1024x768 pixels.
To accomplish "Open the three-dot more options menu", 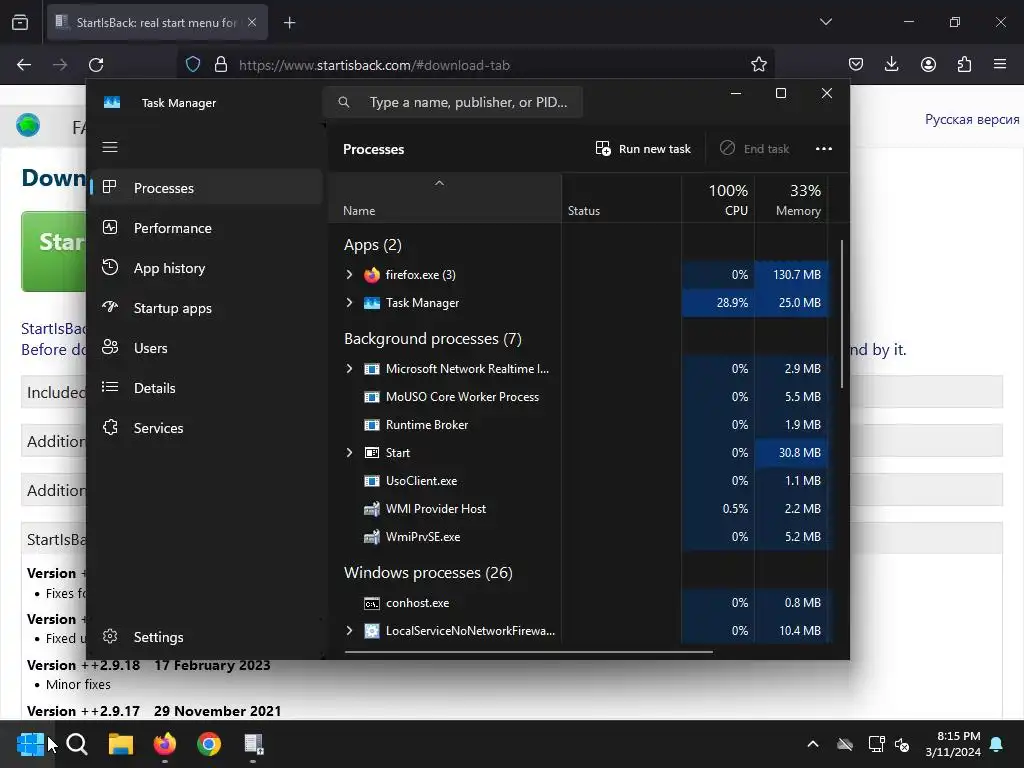I will pos(824,149).
